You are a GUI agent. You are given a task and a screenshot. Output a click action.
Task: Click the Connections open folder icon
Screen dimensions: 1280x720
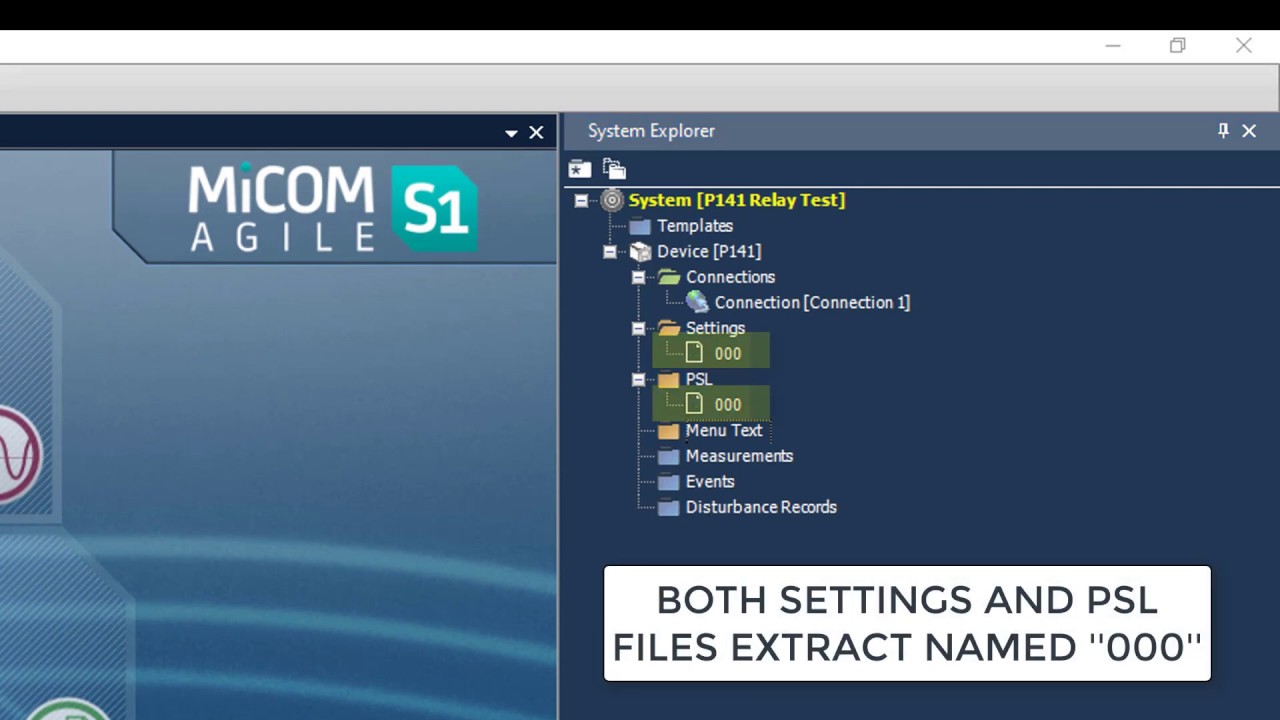(669, 277)
